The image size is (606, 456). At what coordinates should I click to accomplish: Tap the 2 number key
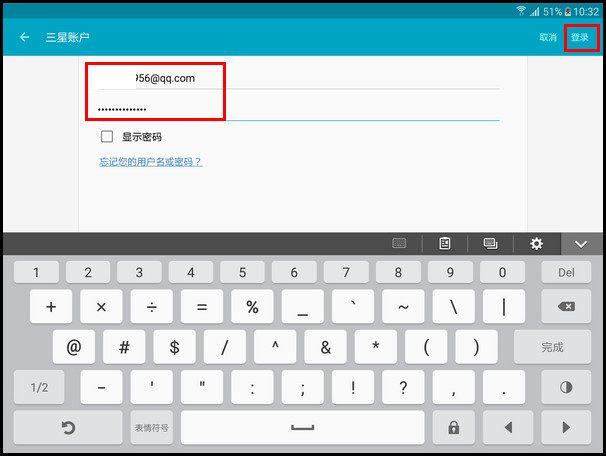(x=88, y=272)
